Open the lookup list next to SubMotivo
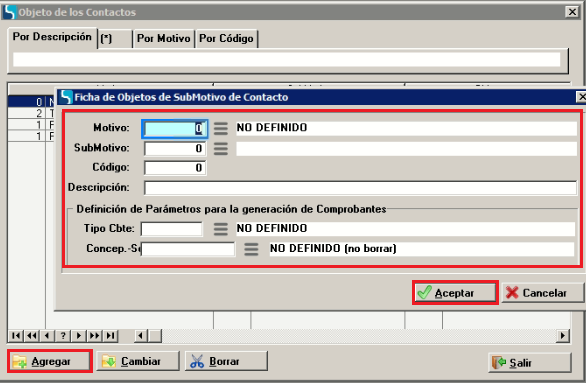 click(220, 149)
